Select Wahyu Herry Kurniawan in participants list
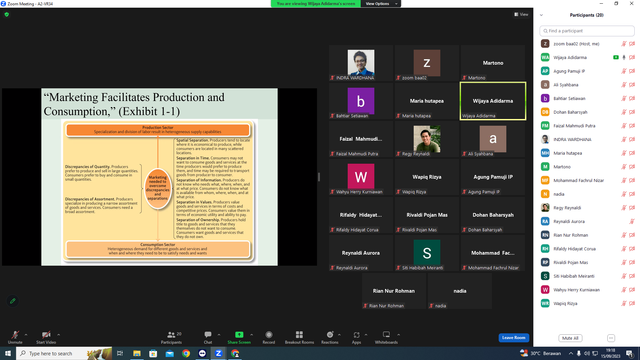This screenshot has width=640, height=360. click(x=587, y=290)
